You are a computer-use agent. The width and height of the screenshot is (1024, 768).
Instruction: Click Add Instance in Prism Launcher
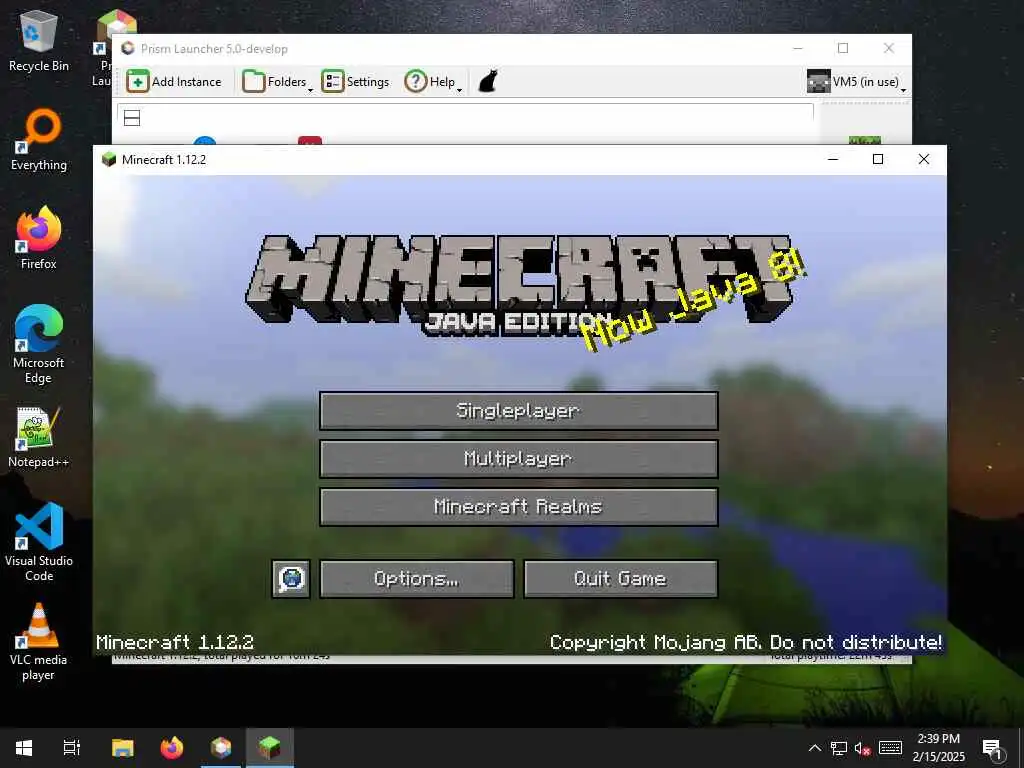[x=174, y=82]
